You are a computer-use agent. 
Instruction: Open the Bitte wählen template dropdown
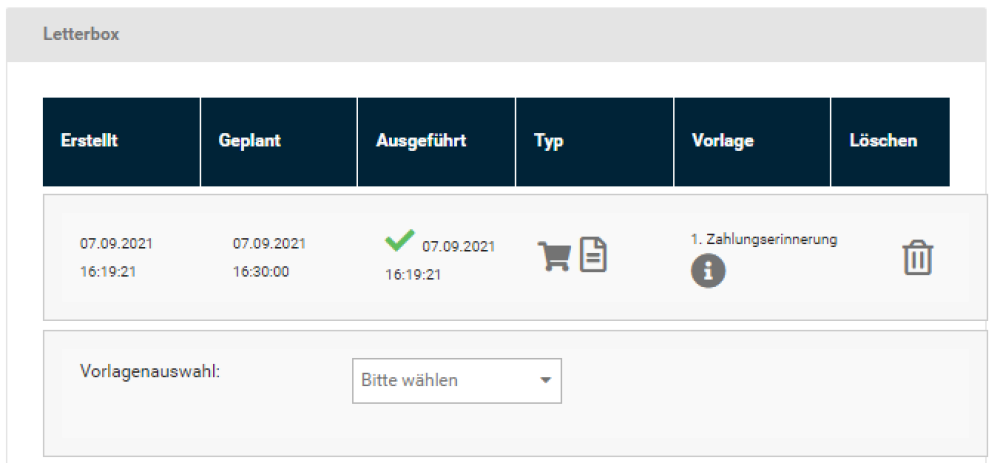pyautogui.click(x=456, y=381)
